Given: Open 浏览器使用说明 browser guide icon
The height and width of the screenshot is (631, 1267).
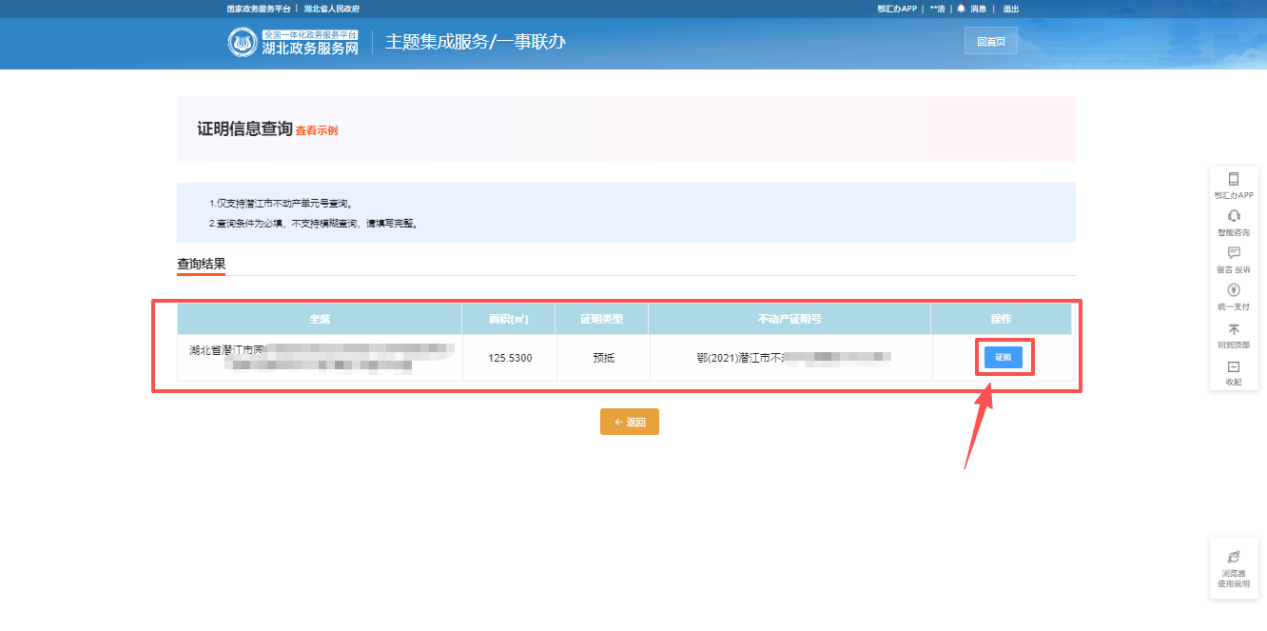Looking at the screenshot, I should pyautogui.click(x=1233, y=558).
